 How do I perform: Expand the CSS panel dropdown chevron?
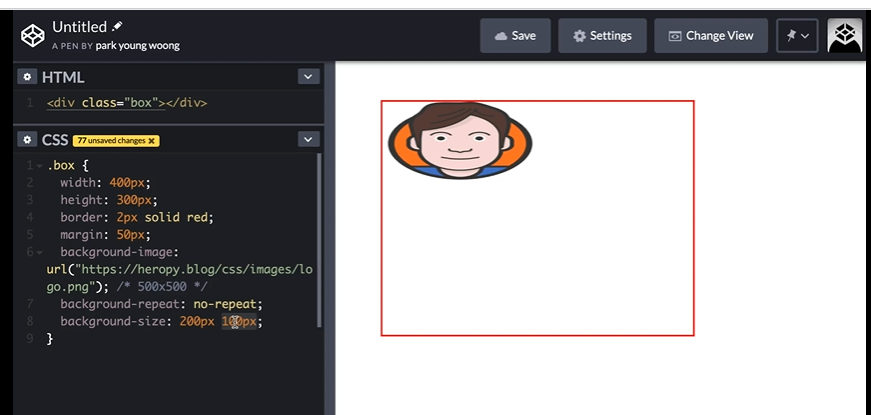pyautogui.click(x=308, y=139)
